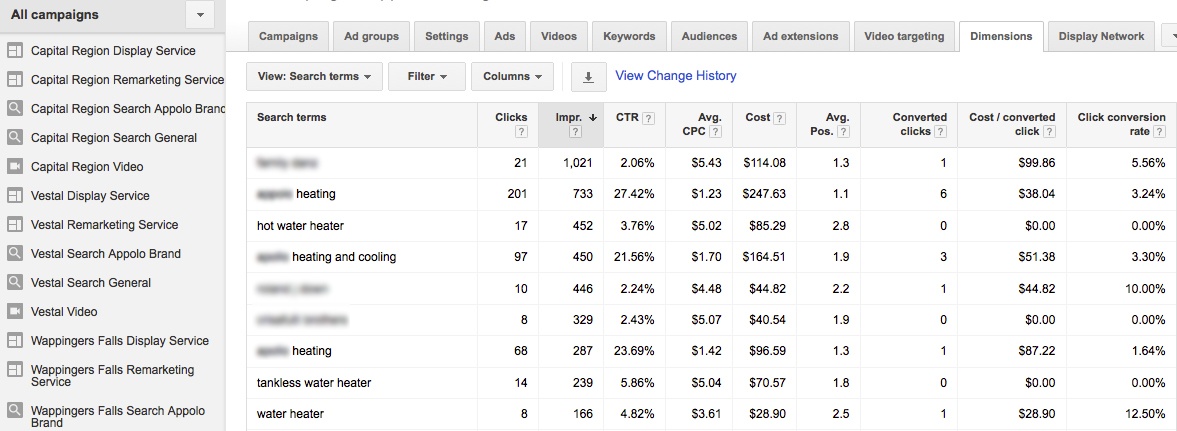Click help icon under Avg. Pos. column
This screenshot has height=431, width=1177.
(x=843, y=132)
